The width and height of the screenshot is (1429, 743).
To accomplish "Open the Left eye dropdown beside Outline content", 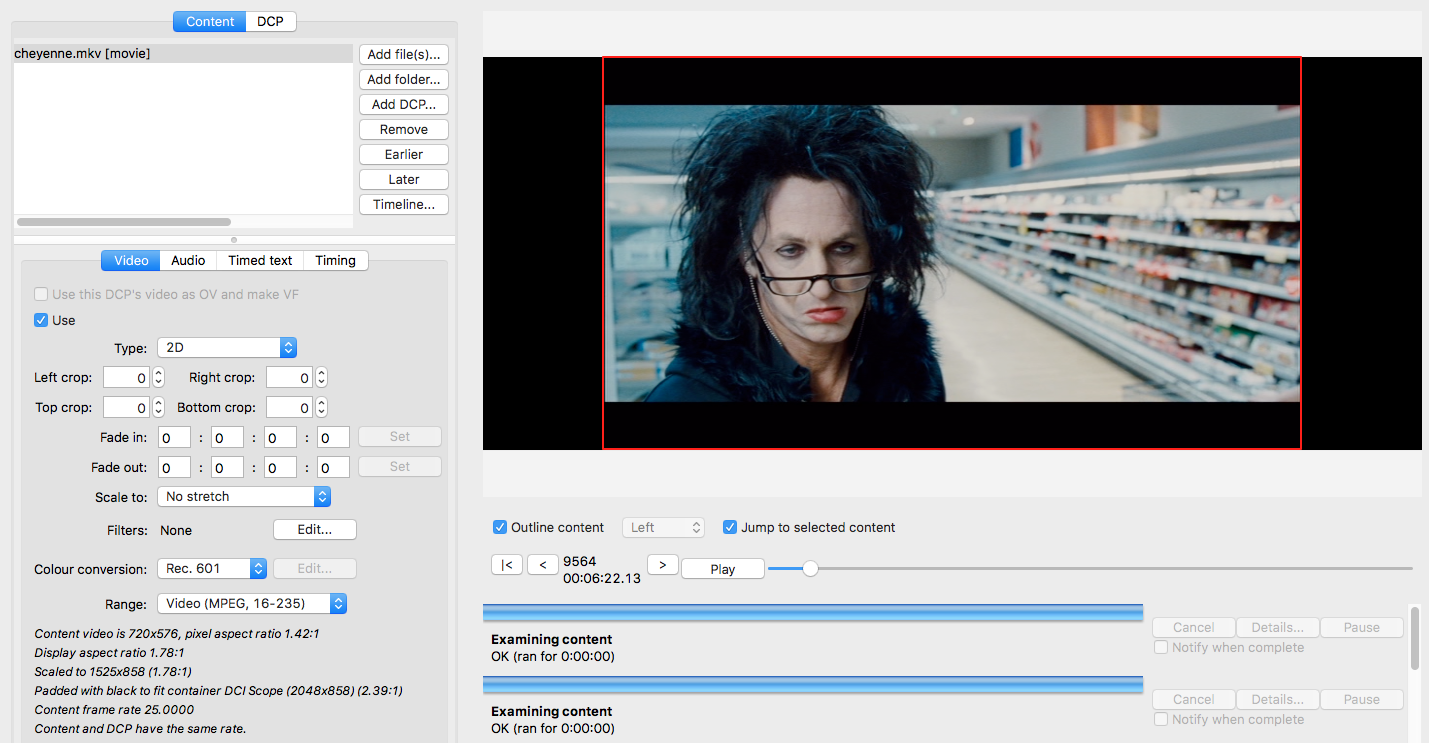I will (x=663, y=527).
